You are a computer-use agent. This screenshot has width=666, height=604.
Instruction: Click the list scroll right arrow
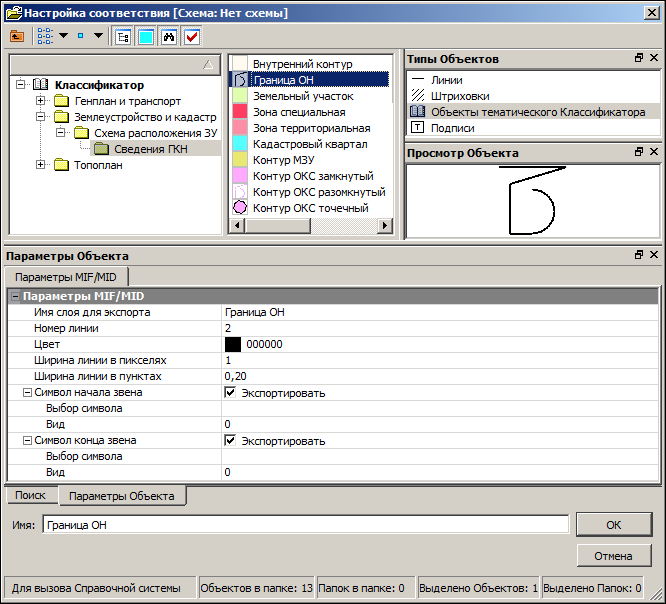point(385,226)
